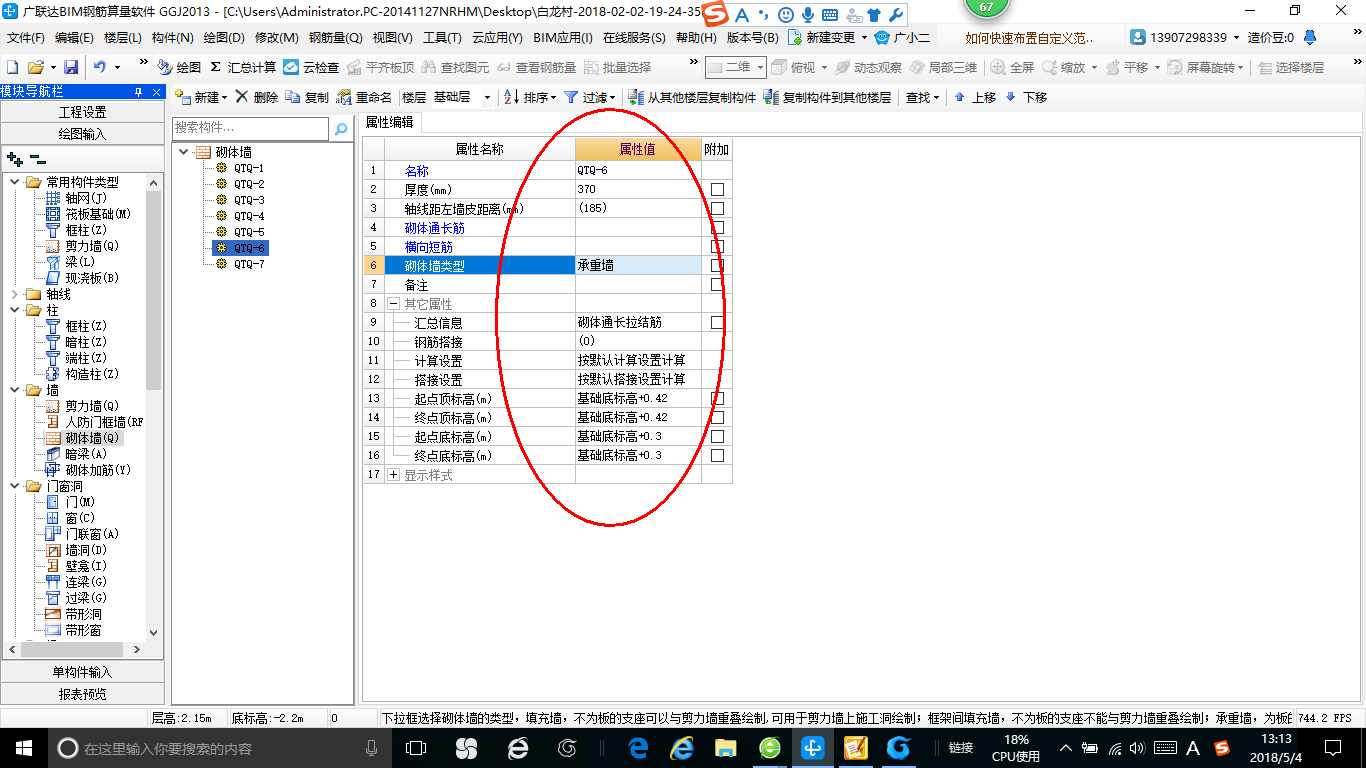This screenshot has height=768, width=1366.
Task: Click the 搜索构件 search field
Action: click(x=250, y=128)
